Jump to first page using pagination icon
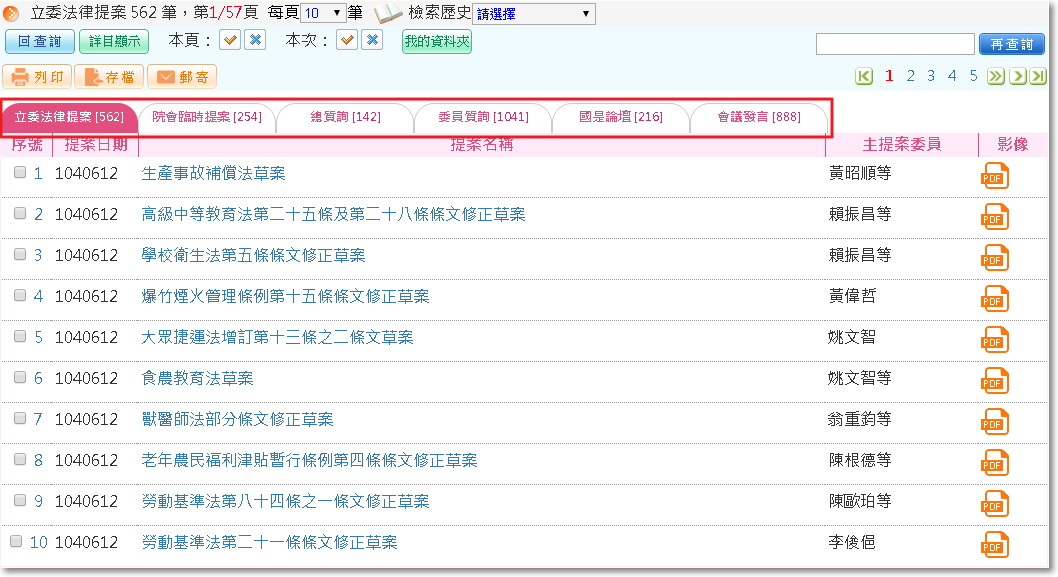Screen dimensions: 1058x577 pos(865,76)
